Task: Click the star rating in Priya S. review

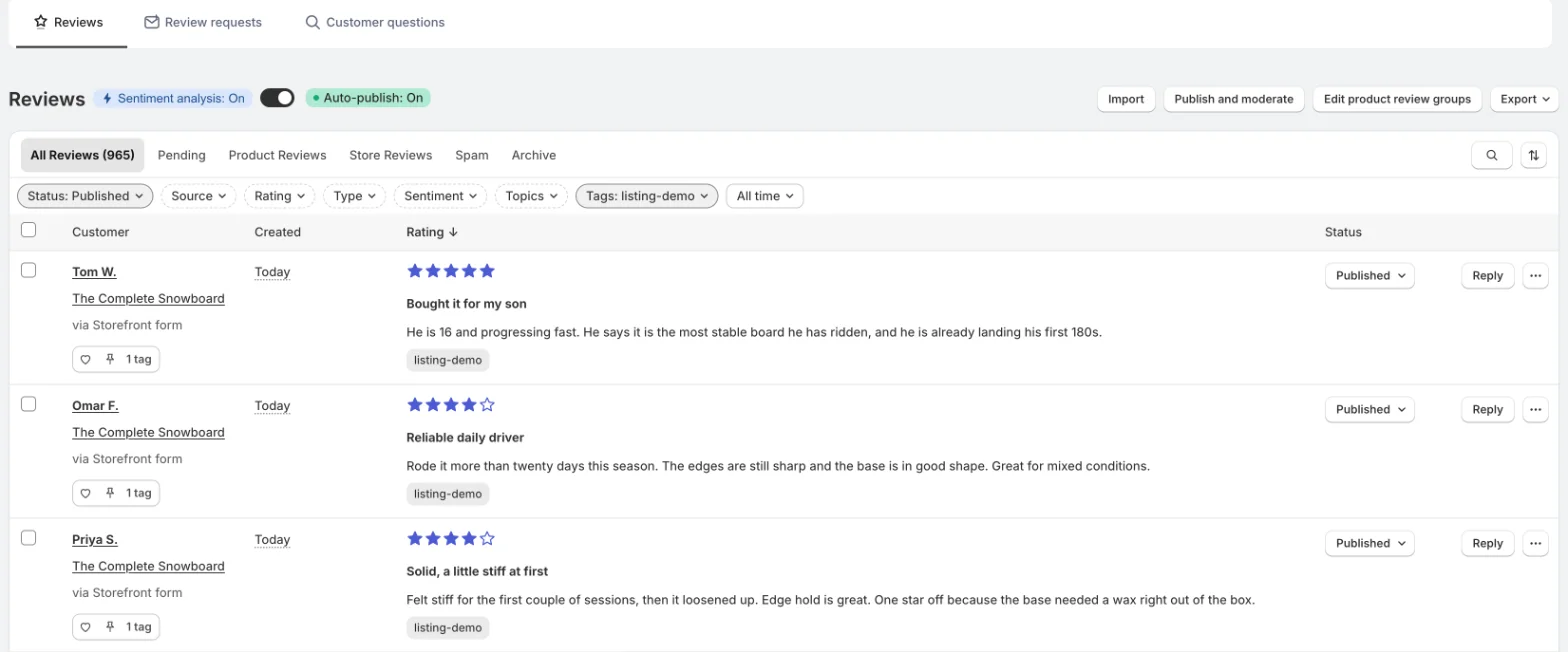Action: (x=451, y=539)
